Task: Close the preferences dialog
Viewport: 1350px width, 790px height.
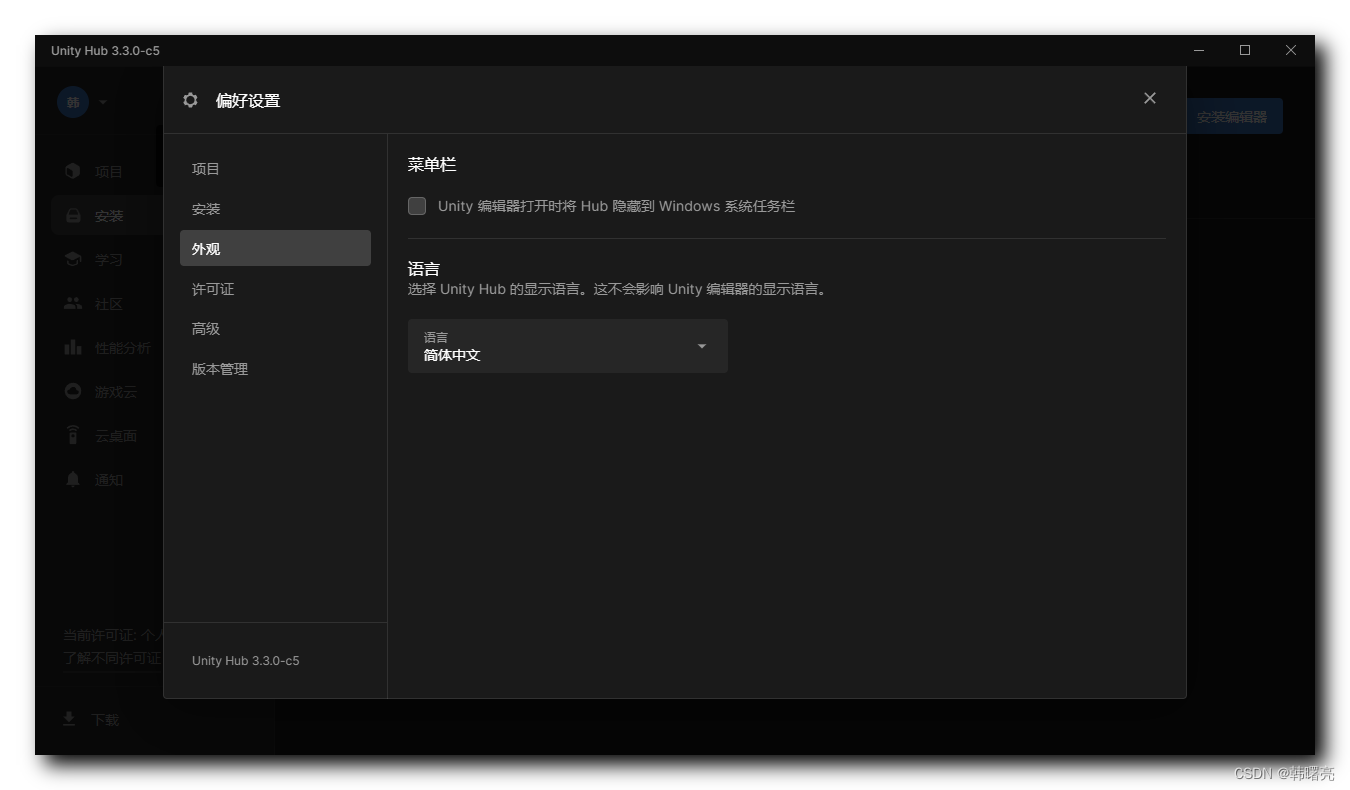Action: (x=1149, y=98)
